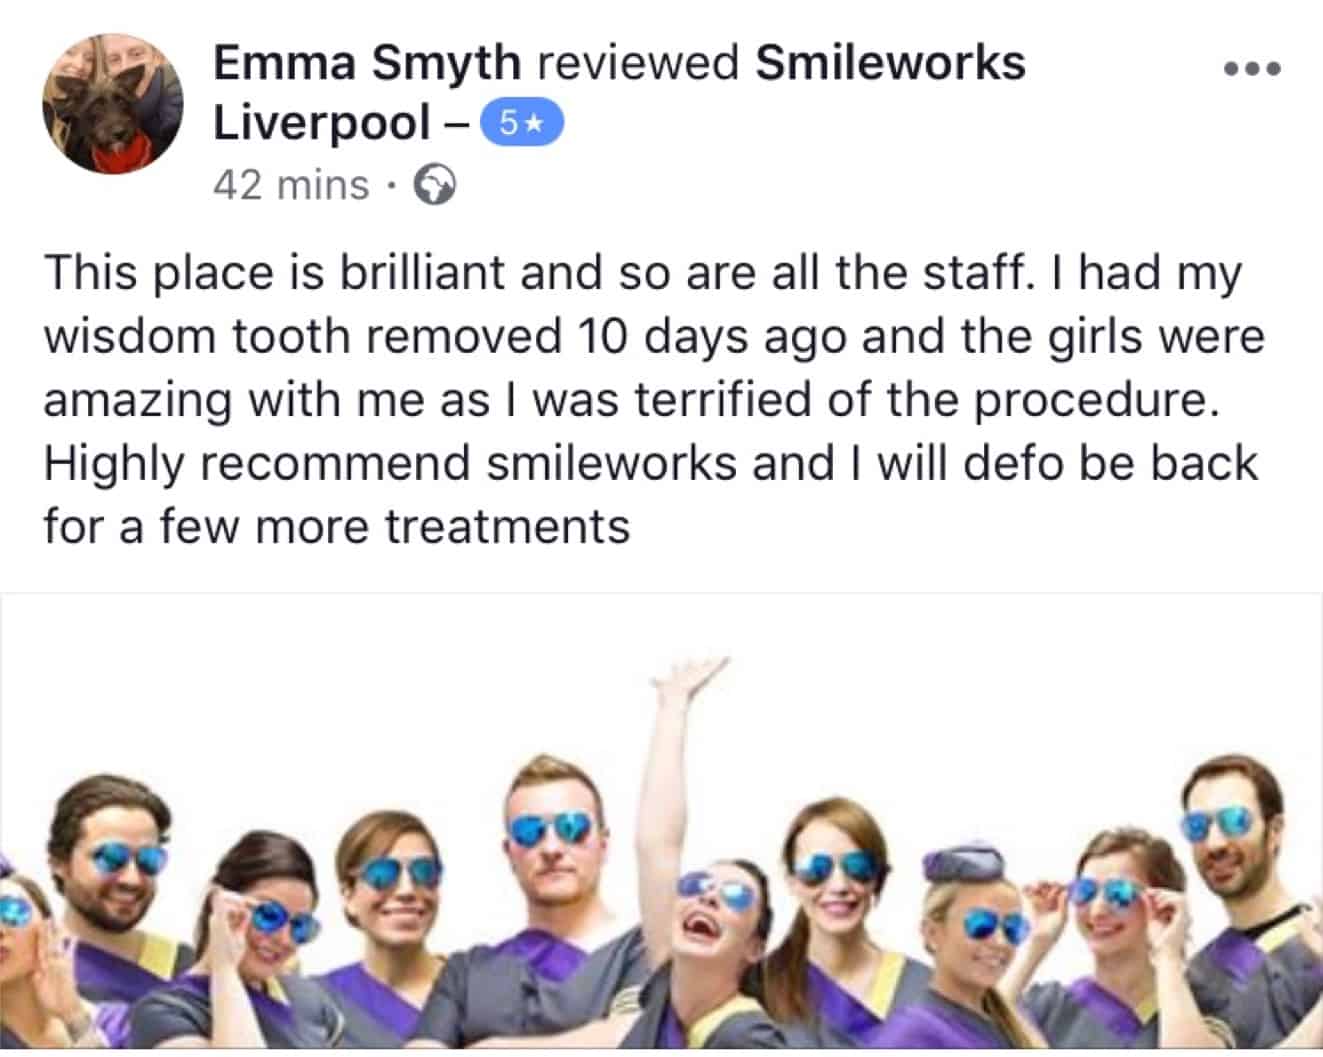This screenshot has width=1323, height=1057.
Task: Click the 42 mins timestamp
Action: [291, 186]
